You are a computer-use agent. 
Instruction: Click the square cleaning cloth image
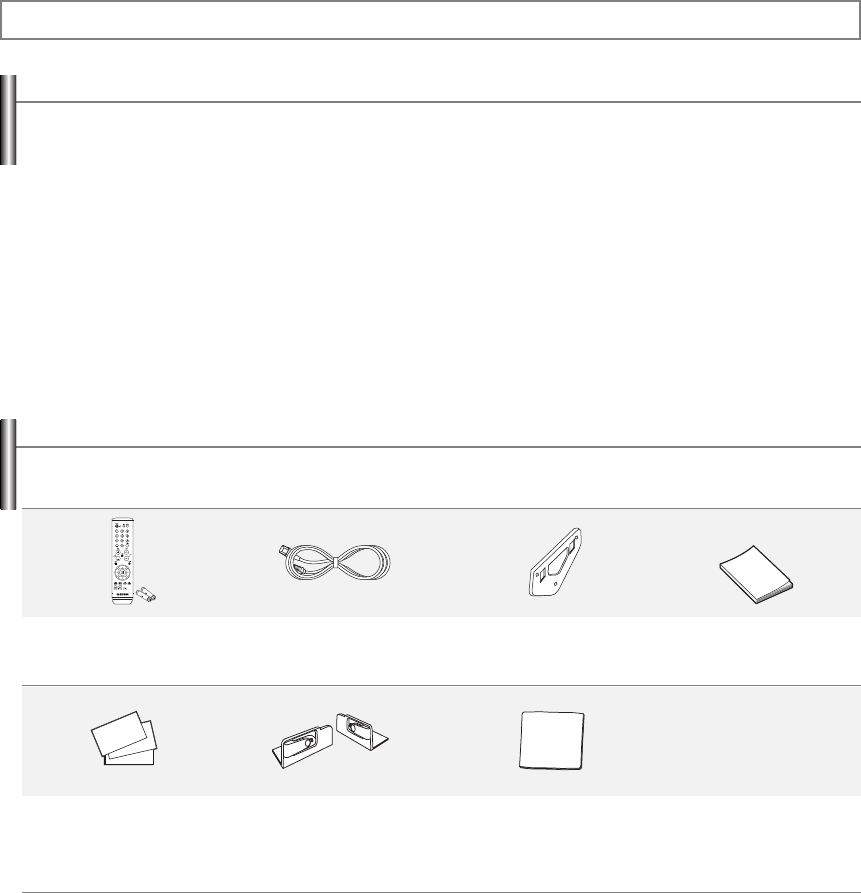[x=552, y=740]
